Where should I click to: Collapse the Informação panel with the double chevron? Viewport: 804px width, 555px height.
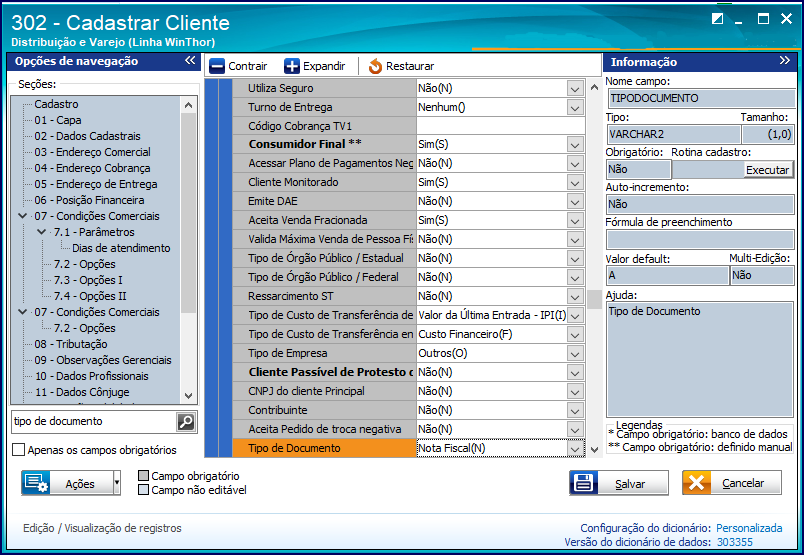point(785,61)
